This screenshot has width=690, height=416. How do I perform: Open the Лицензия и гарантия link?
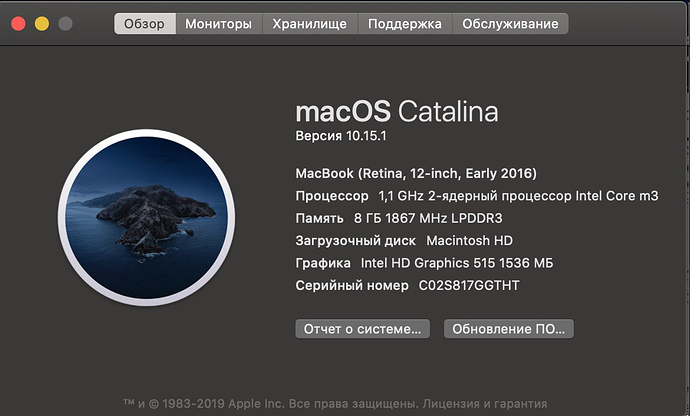(485, 403)
